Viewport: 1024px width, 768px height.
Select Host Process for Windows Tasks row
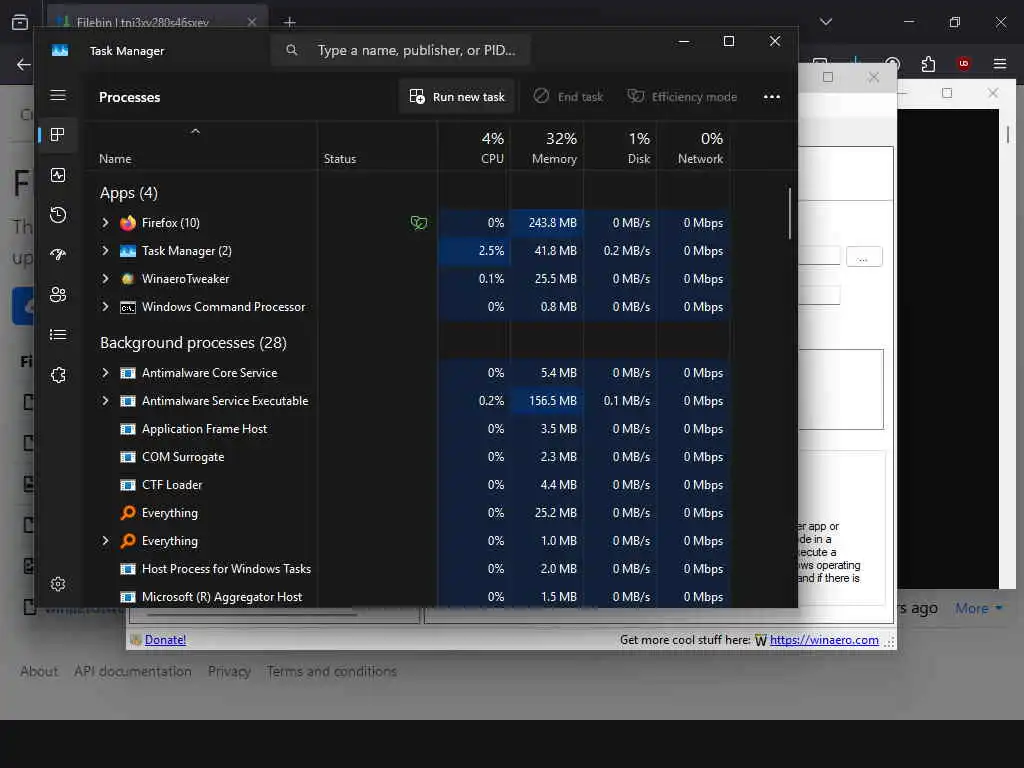tap(408, 569)
